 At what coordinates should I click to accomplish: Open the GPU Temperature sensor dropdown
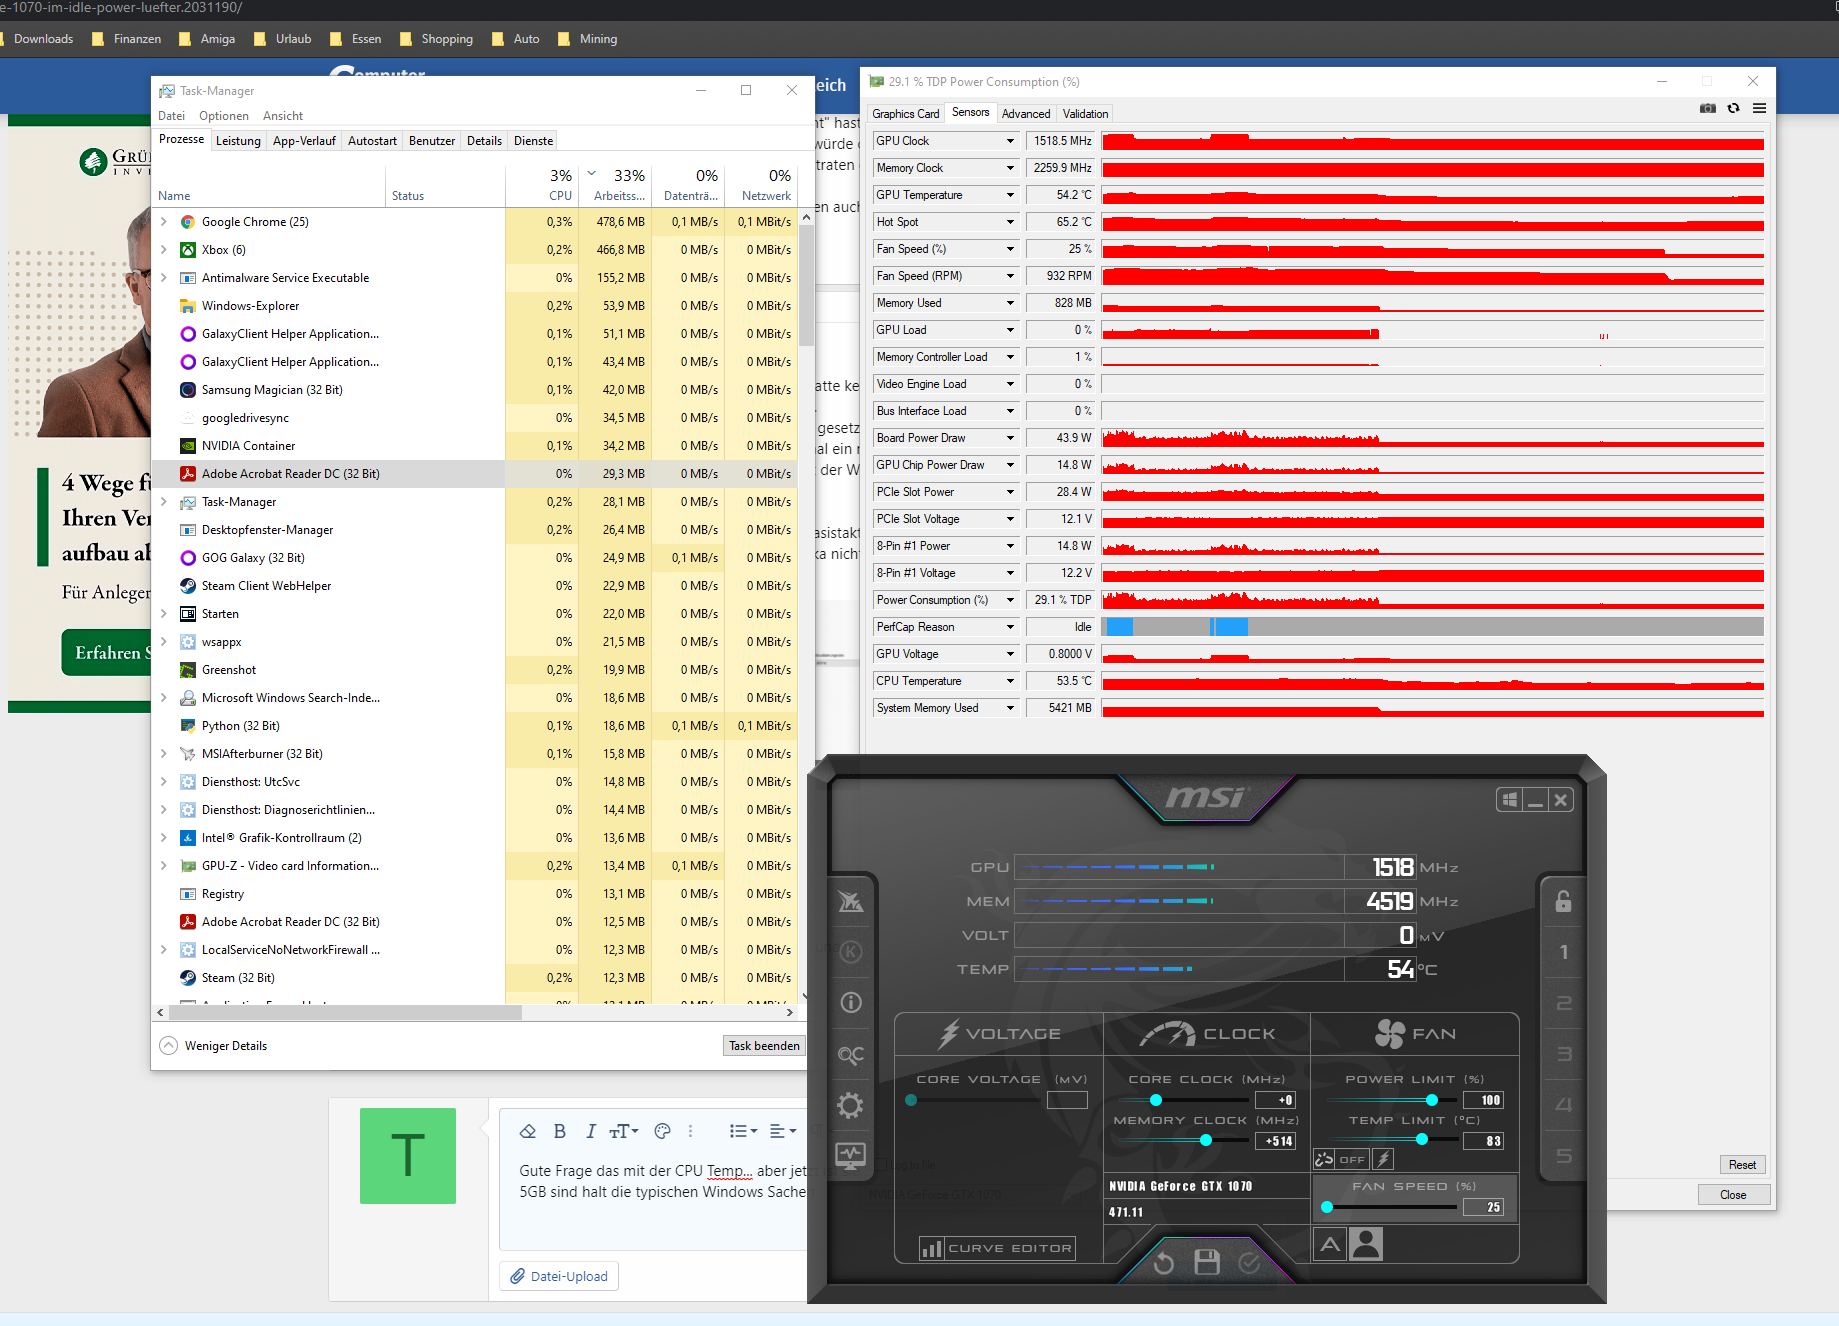[1010, 195]
